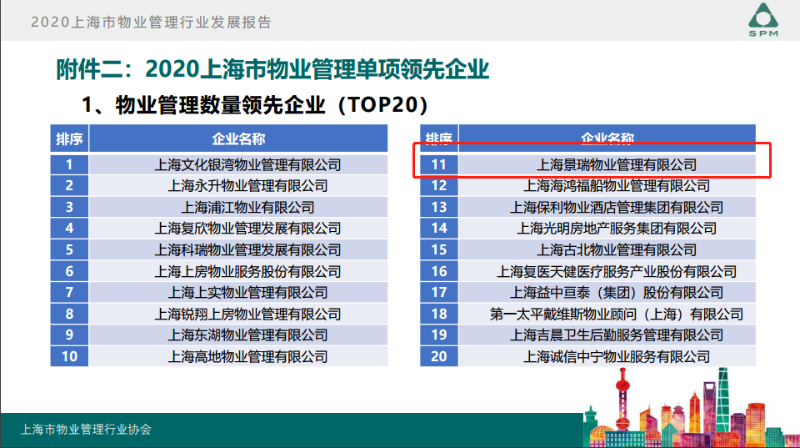
Task: Select "上海上实物业管理有限公司" cell
Action: click(x=238, y=292)
